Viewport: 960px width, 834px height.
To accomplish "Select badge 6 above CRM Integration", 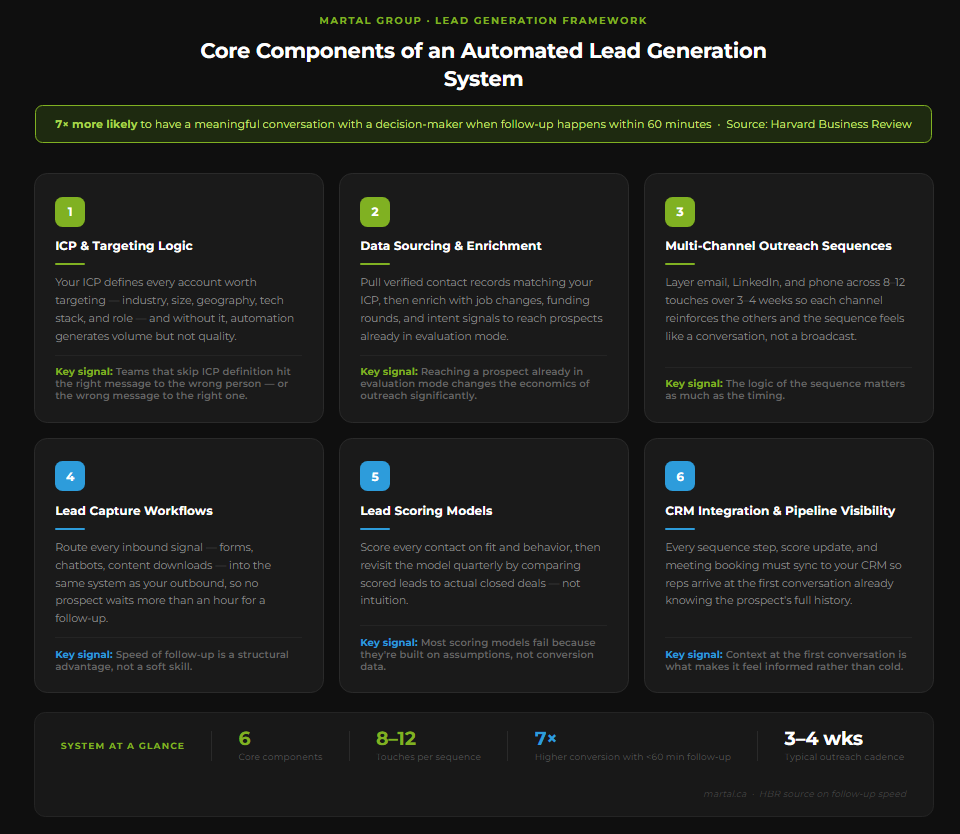I will coord(680,476).
